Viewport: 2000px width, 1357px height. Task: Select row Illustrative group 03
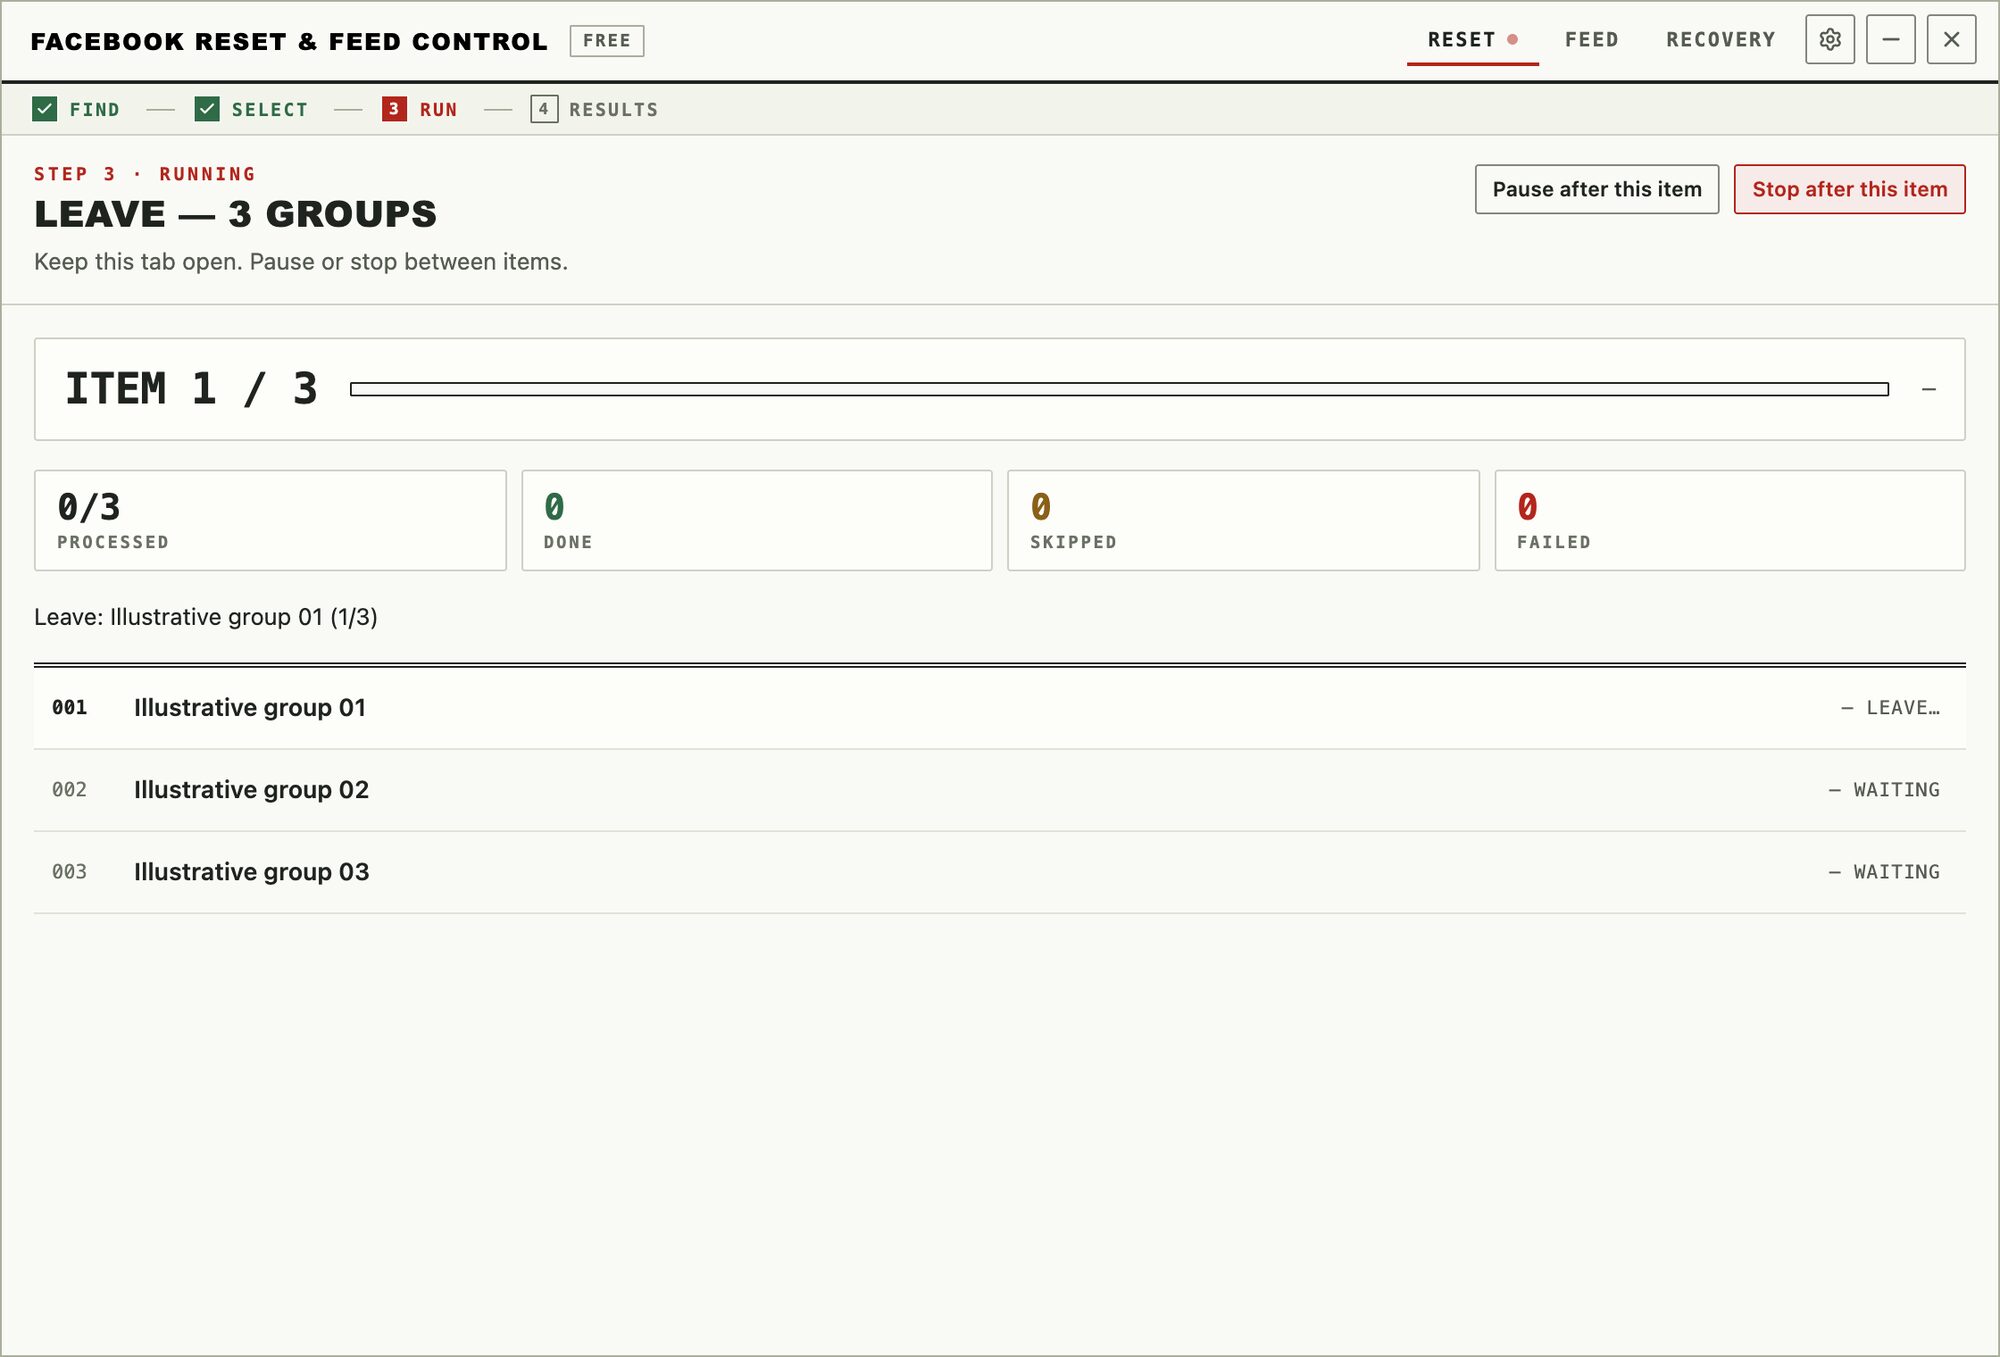pyautogui.click(x=1000, y=872)
